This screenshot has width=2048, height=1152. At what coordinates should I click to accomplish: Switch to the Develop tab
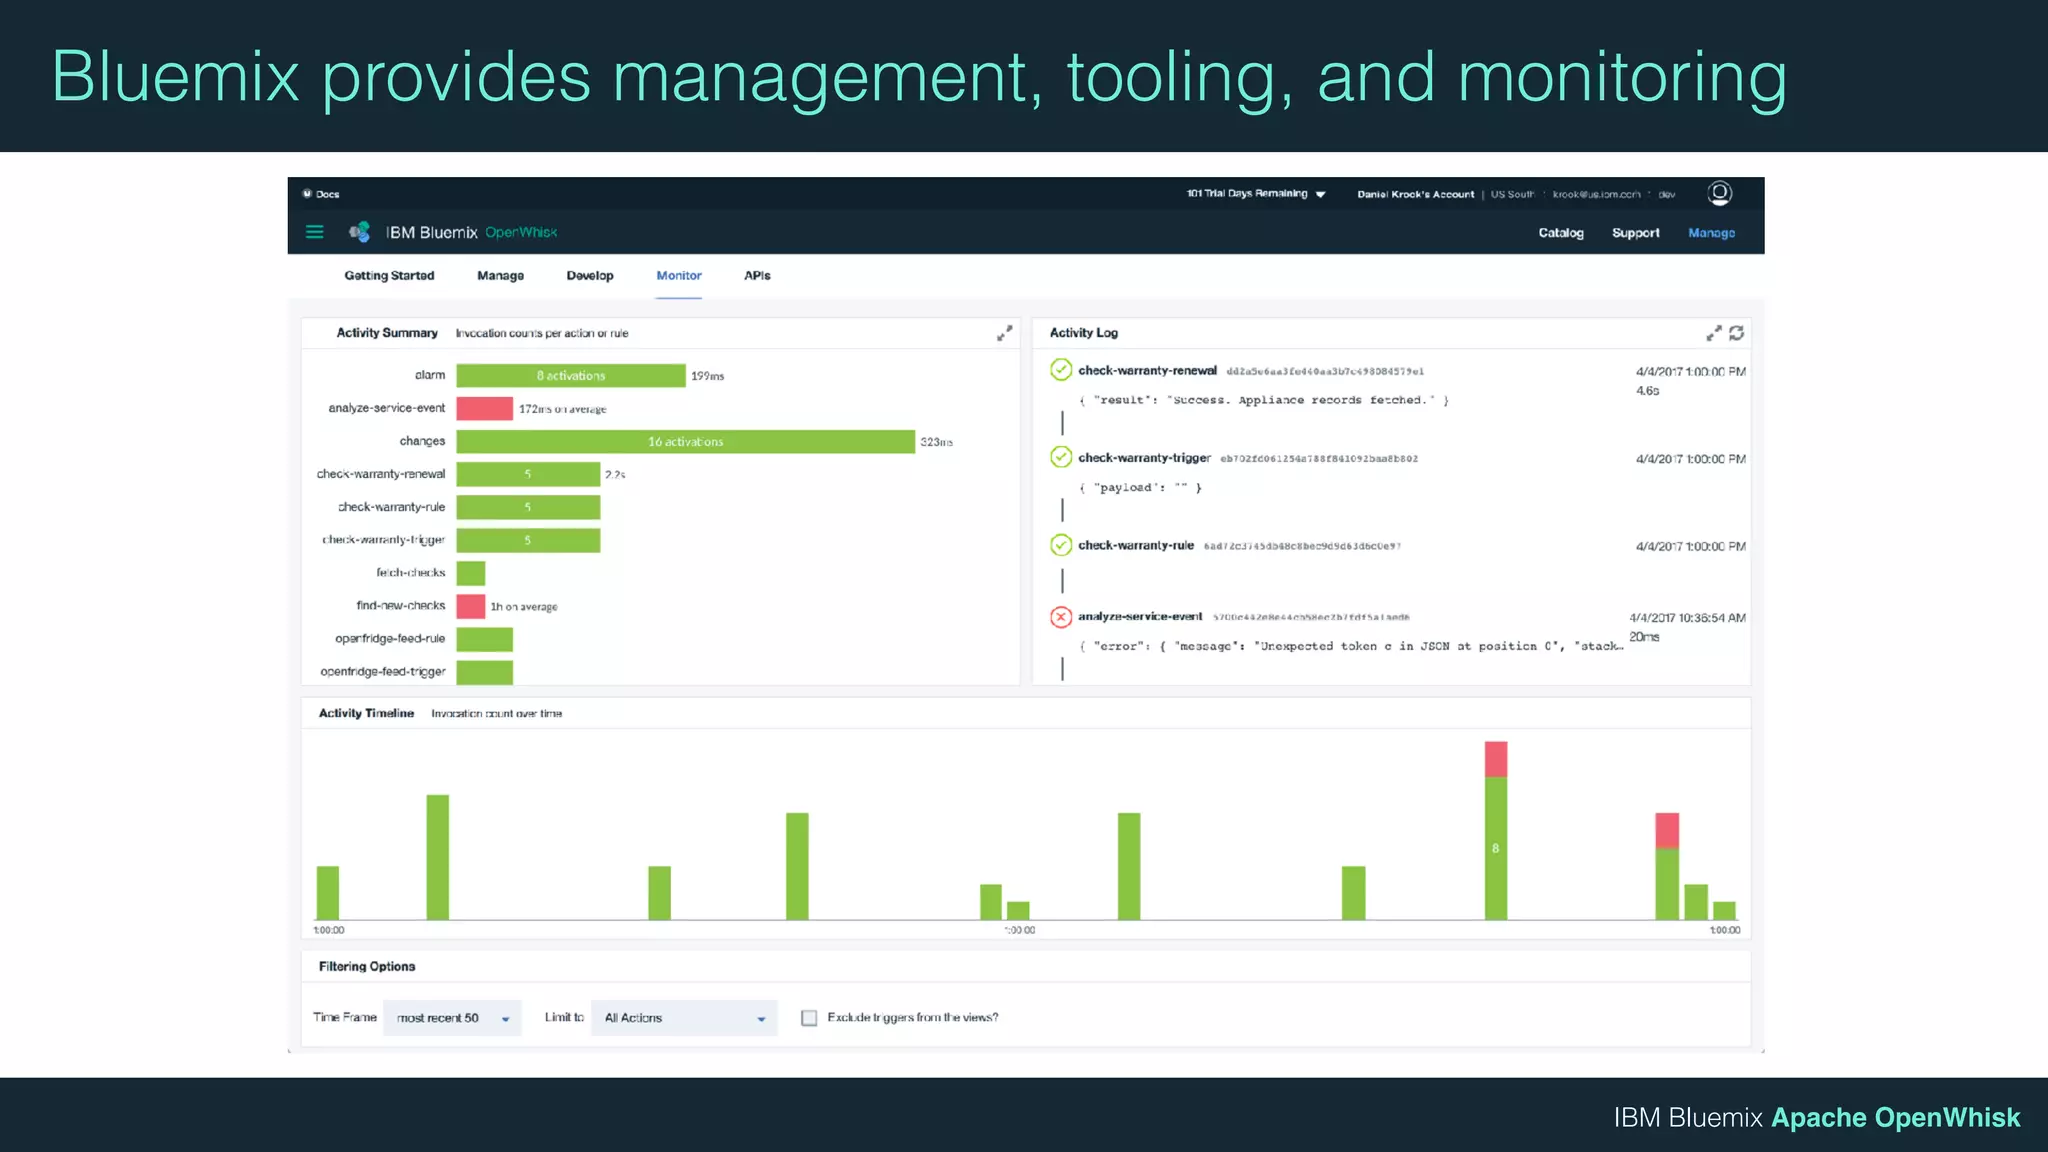tap(590, 276)
